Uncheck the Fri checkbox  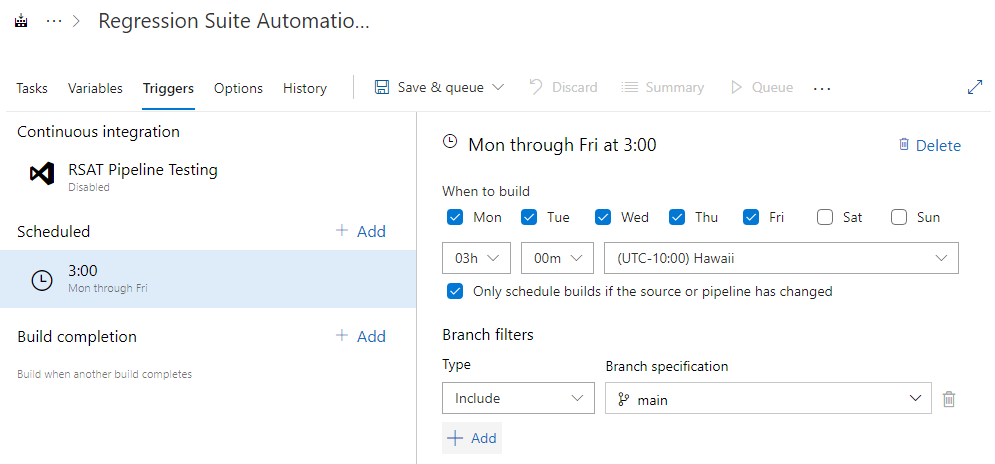click(751, 217)
